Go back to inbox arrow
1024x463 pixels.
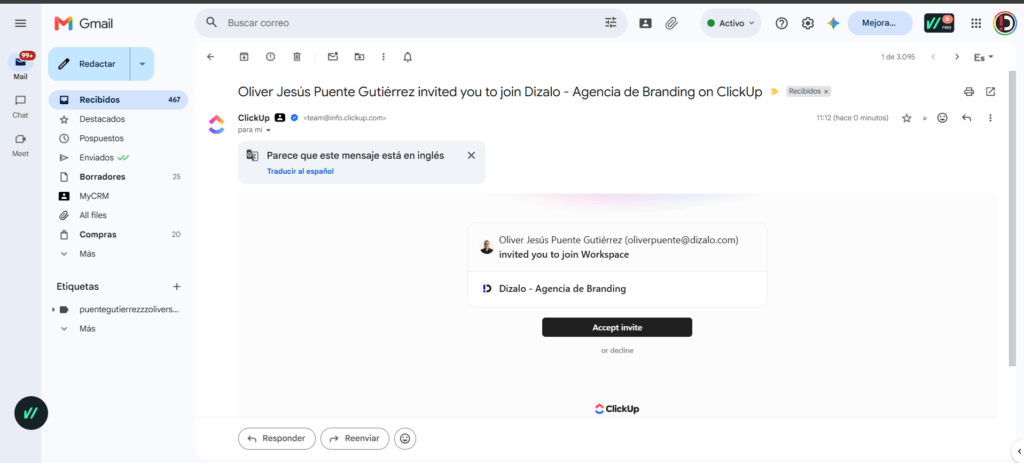coord(210,57)
